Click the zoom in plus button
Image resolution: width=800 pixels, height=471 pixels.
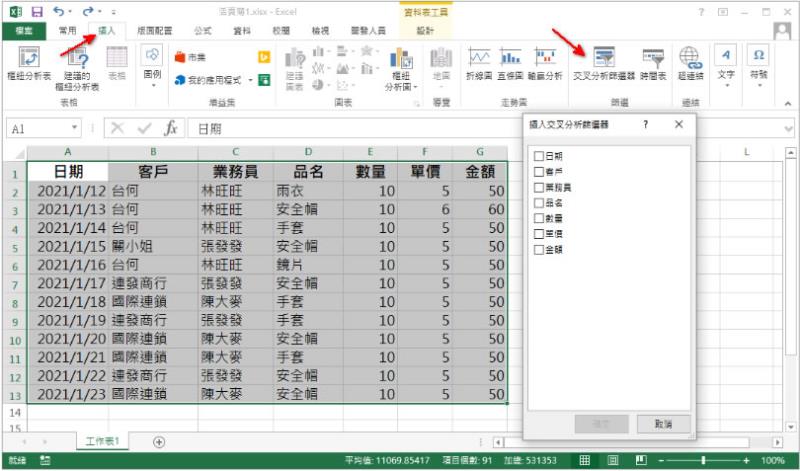746,460
